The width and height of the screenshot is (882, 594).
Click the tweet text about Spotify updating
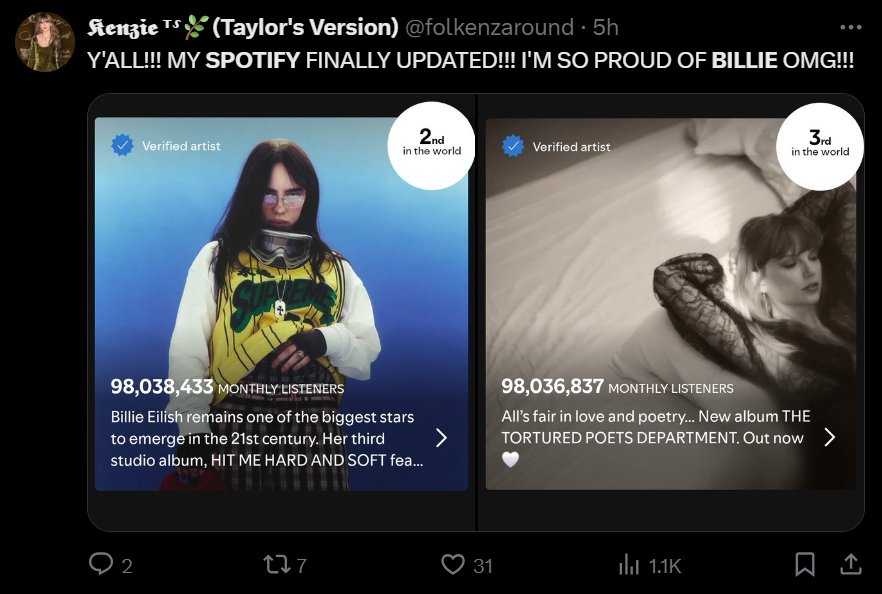[470, 60]
